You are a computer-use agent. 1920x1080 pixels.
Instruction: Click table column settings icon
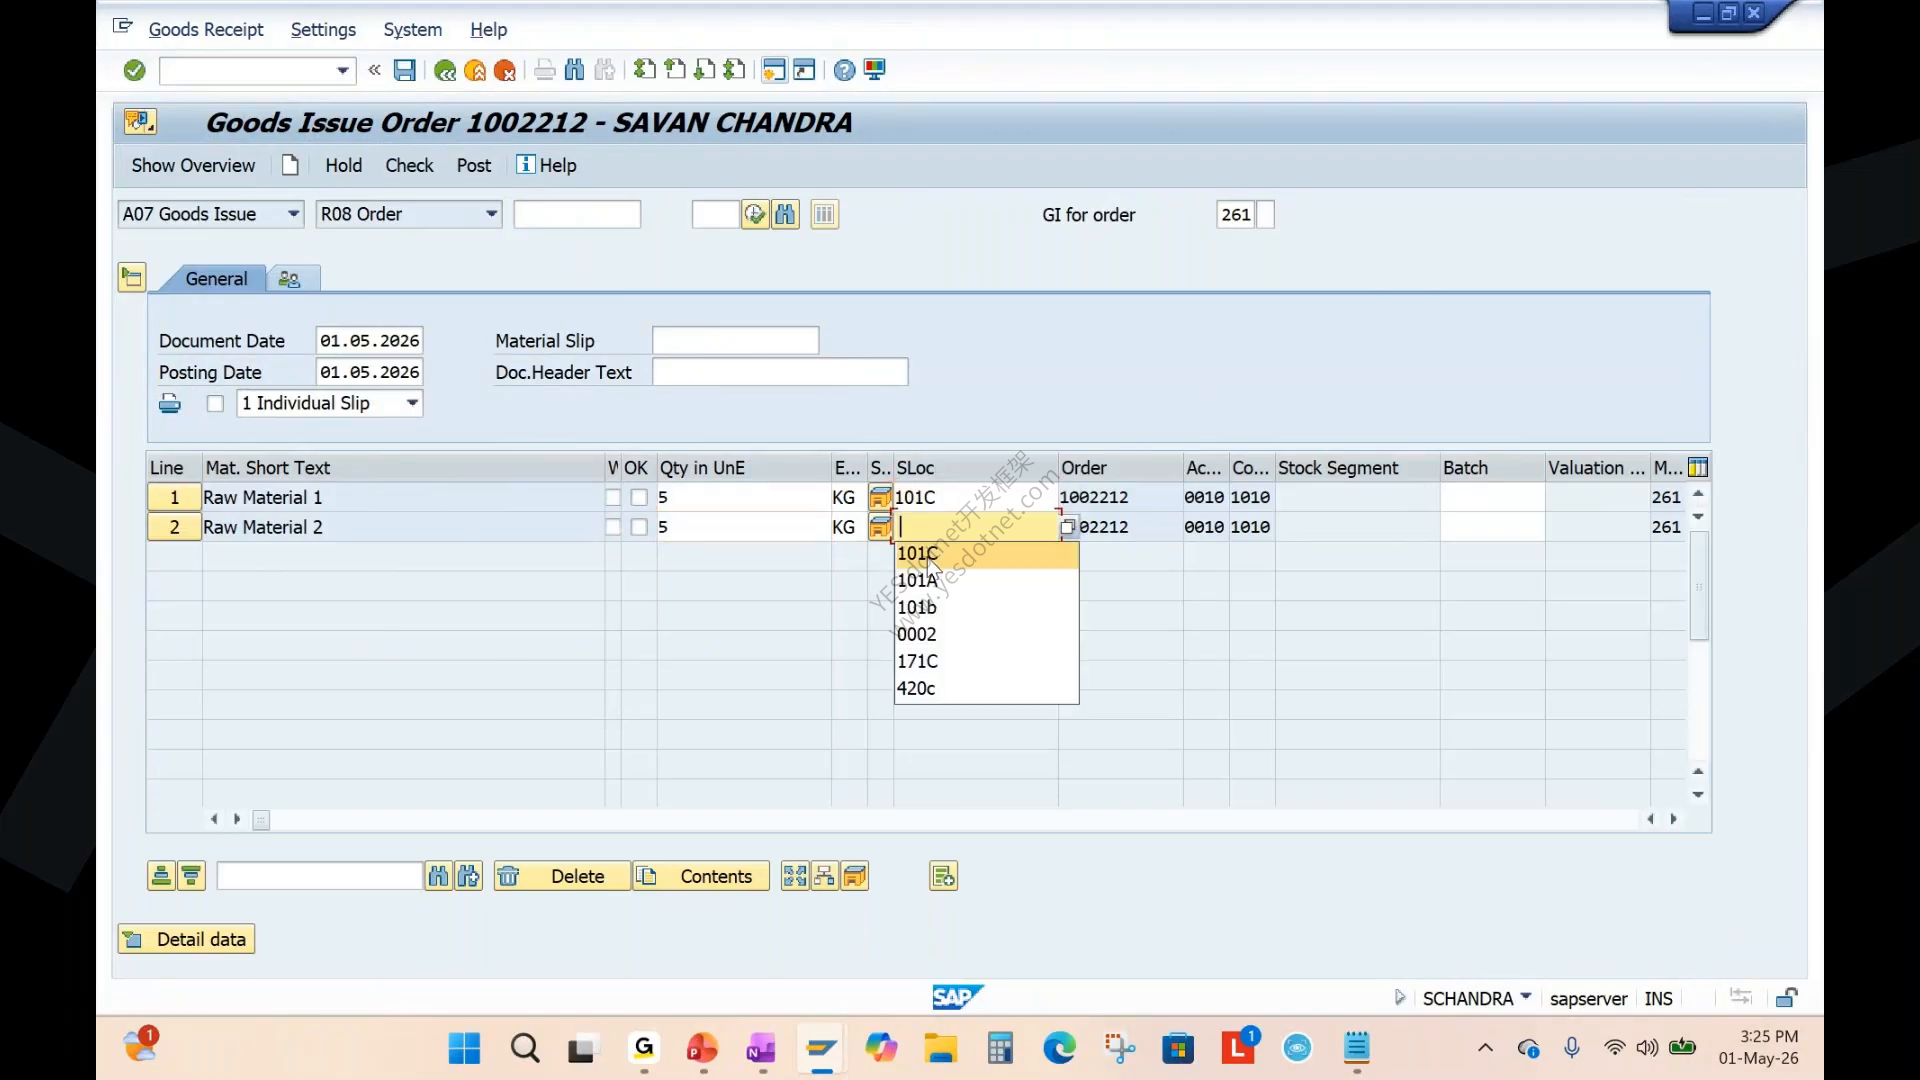click(x=1698, y=467)
